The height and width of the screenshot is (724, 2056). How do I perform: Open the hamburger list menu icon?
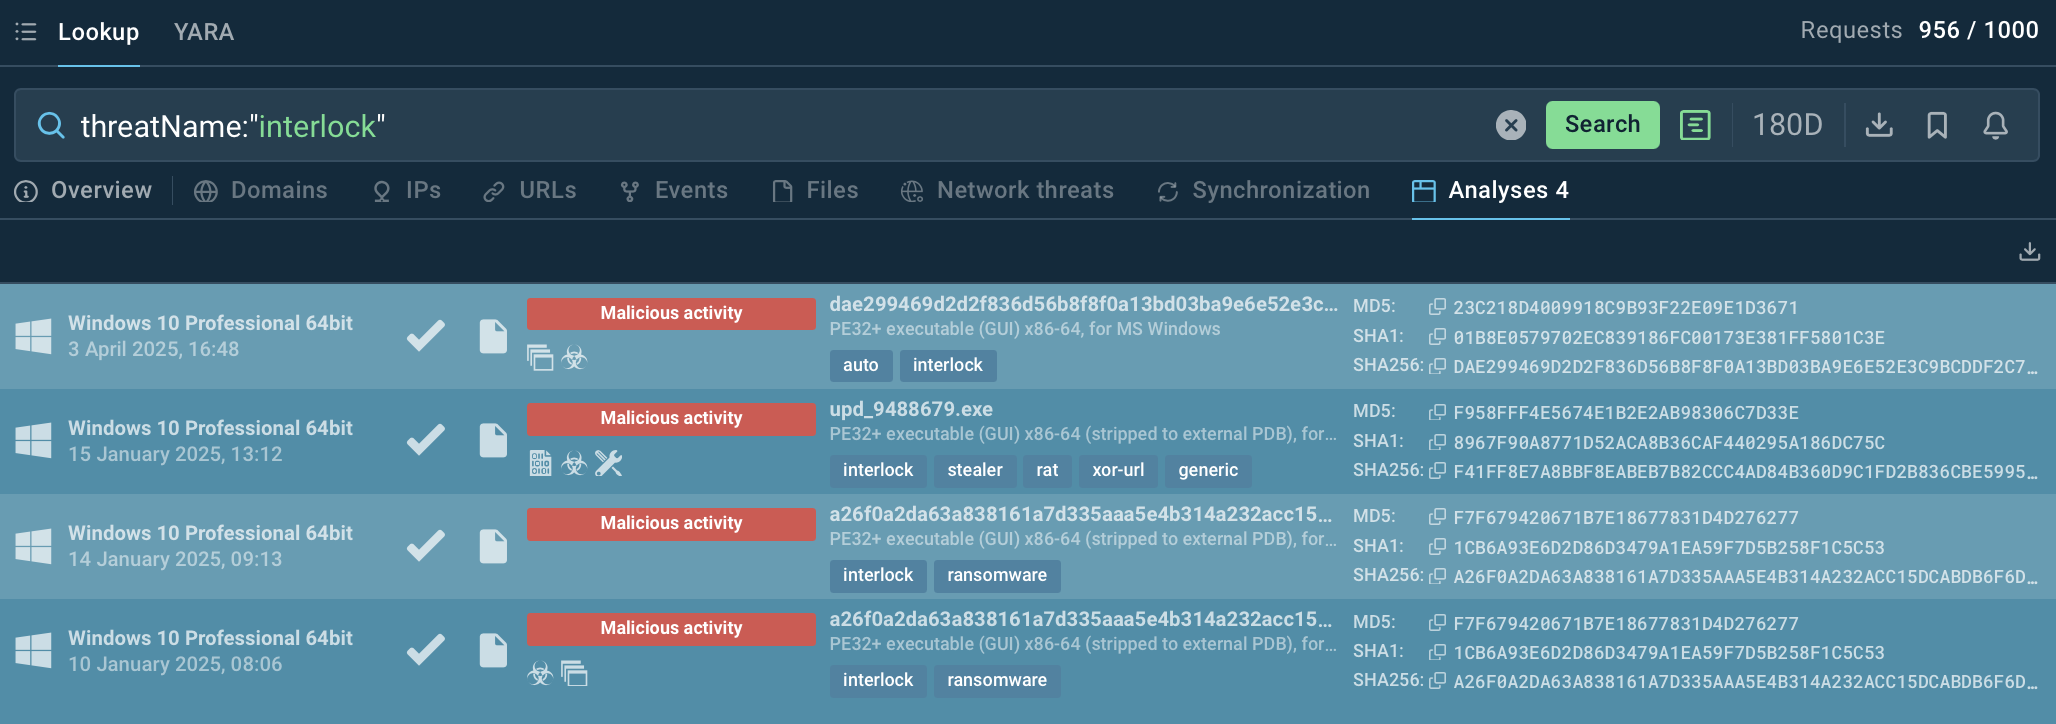pos(26,32)
